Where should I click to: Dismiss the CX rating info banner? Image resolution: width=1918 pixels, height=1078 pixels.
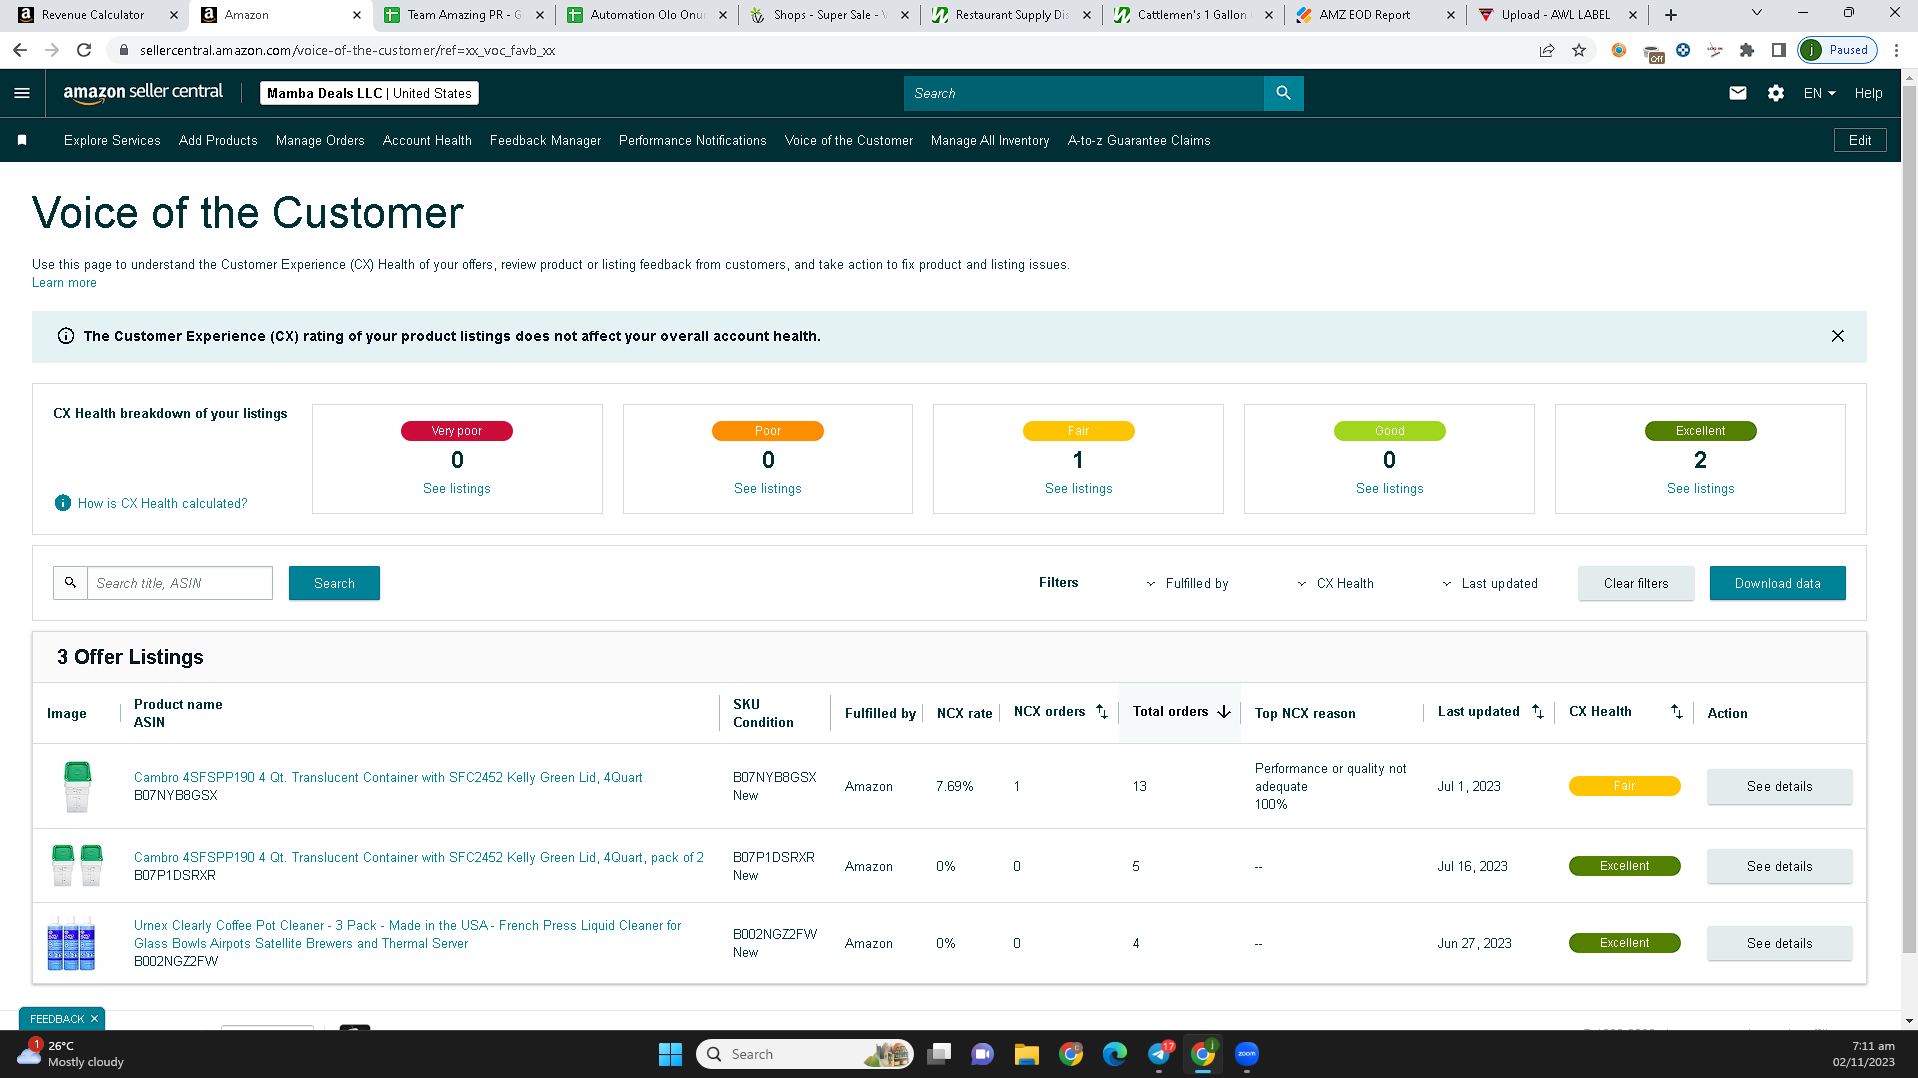pyautogui.click(x=1838, y=336)
